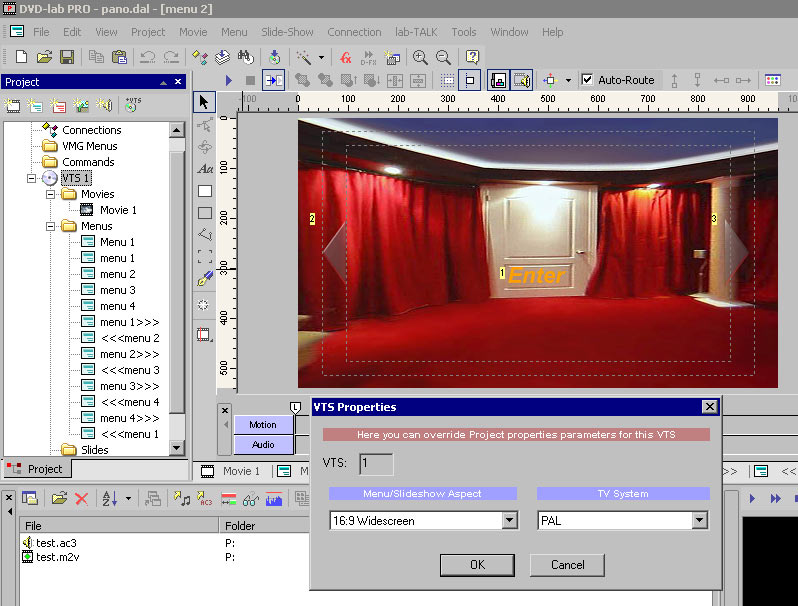798x606 pixels.
Task: Open the Menu/Slideshow Aspect dropdown
Action: [509, 521]
